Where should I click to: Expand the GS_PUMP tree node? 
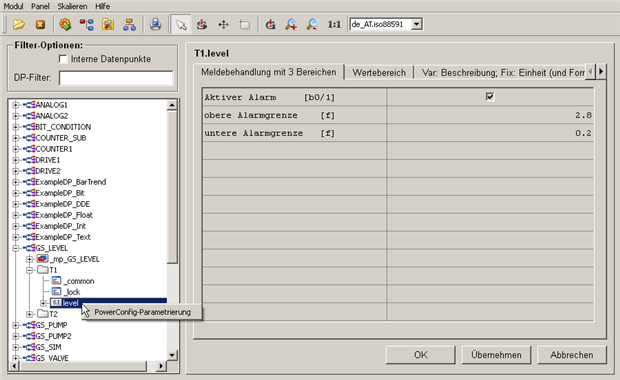(x=15, y=325)
